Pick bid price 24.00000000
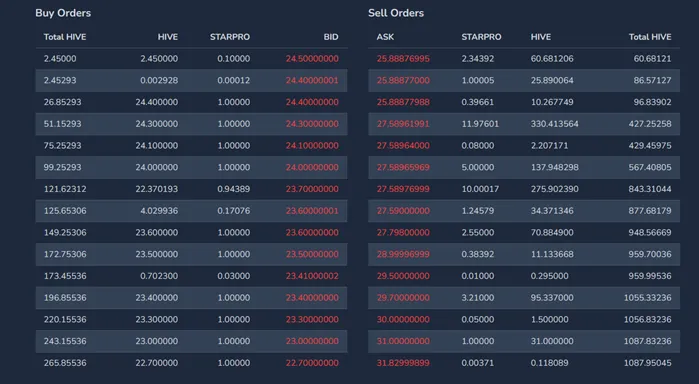The height and width of the screenshot is (384, 699). [312, 168]
